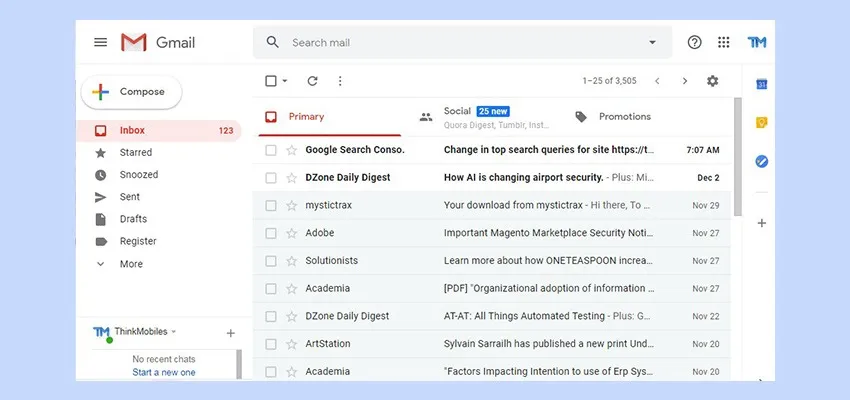Open the Important Magento Marketplace email
The image size is (850, 400).
coord(549,233)
